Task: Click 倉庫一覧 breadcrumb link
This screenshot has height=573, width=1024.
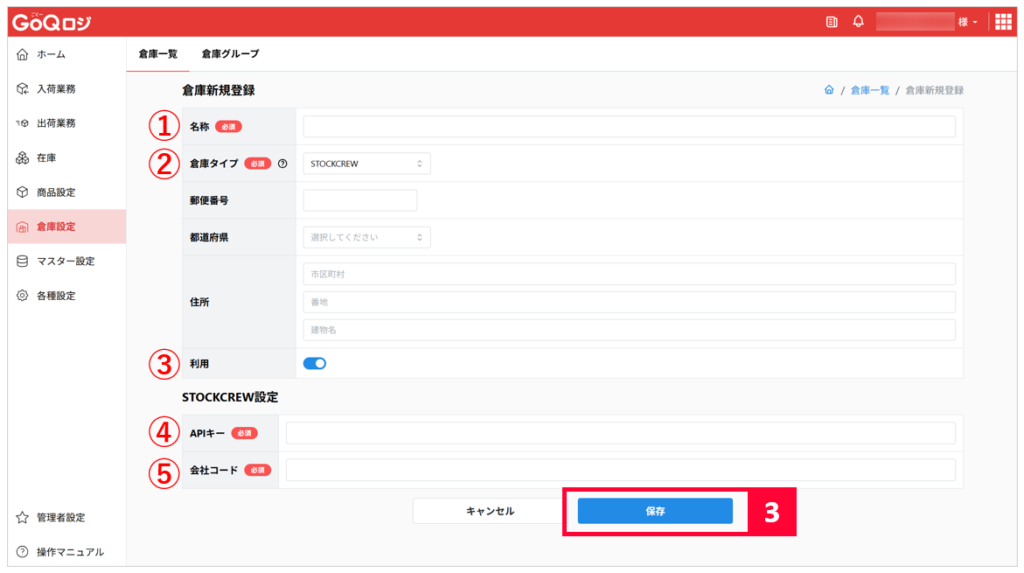Action: pyautogui.click(x=870, y=90)
